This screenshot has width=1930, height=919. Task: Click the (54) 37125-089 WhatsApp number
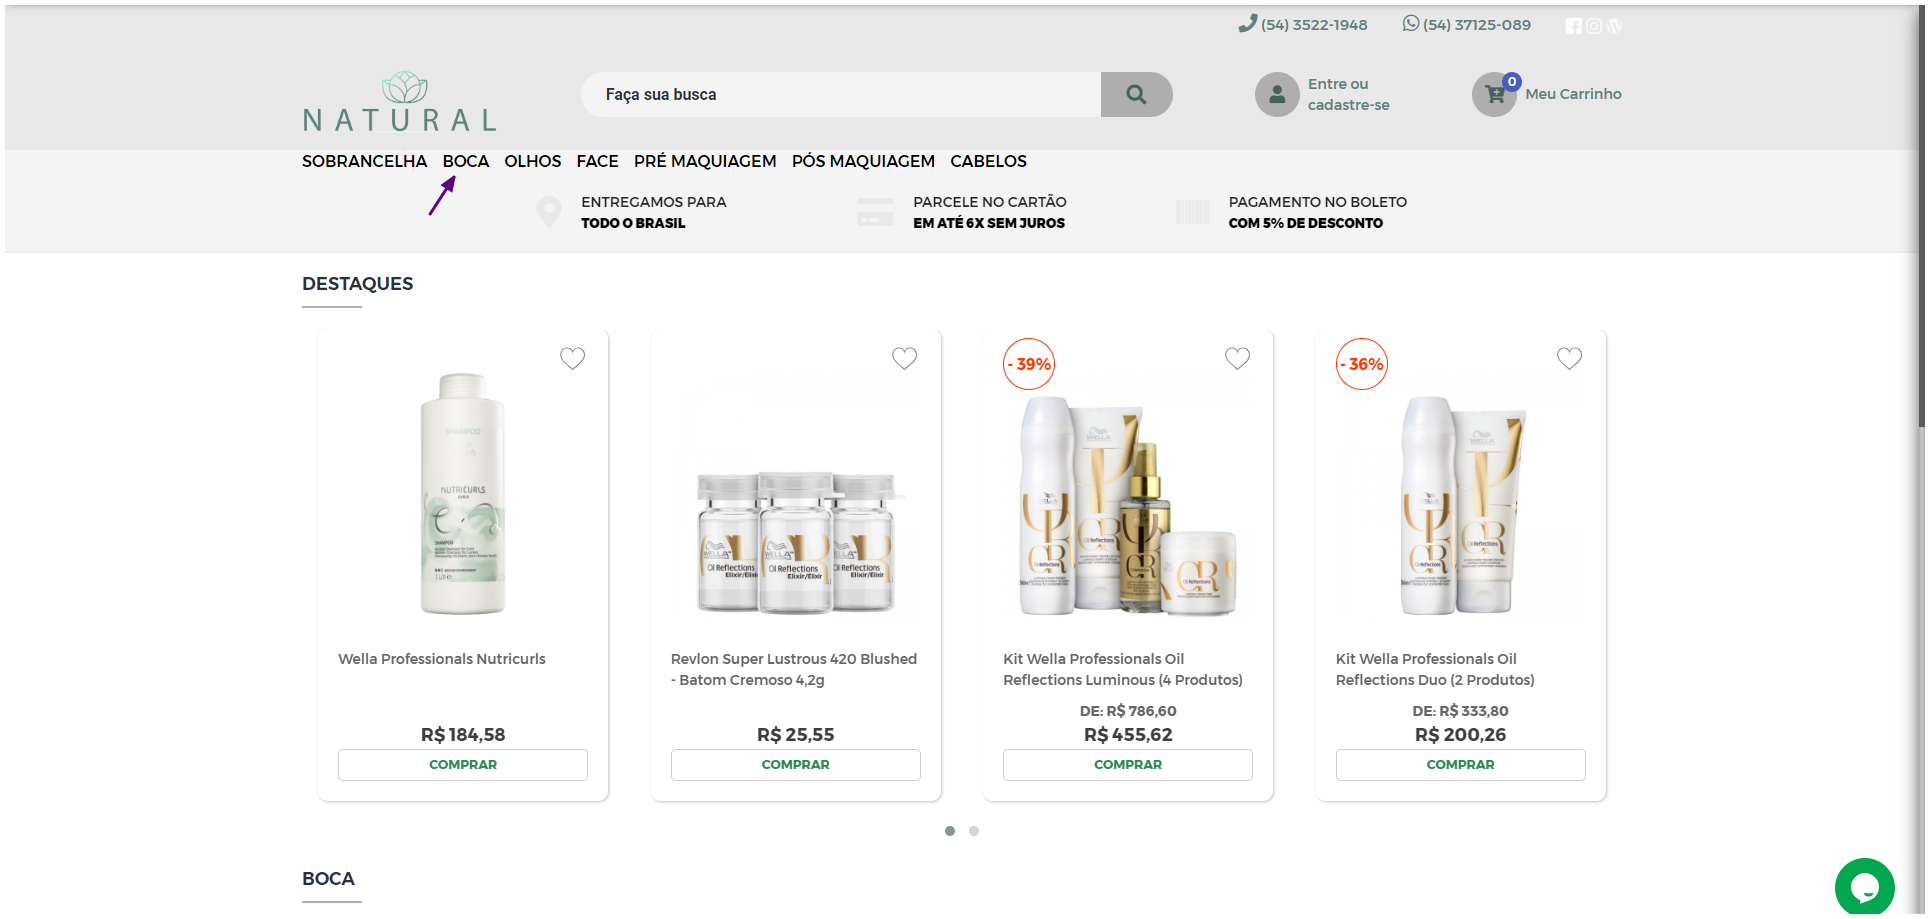click(1476, 25)
